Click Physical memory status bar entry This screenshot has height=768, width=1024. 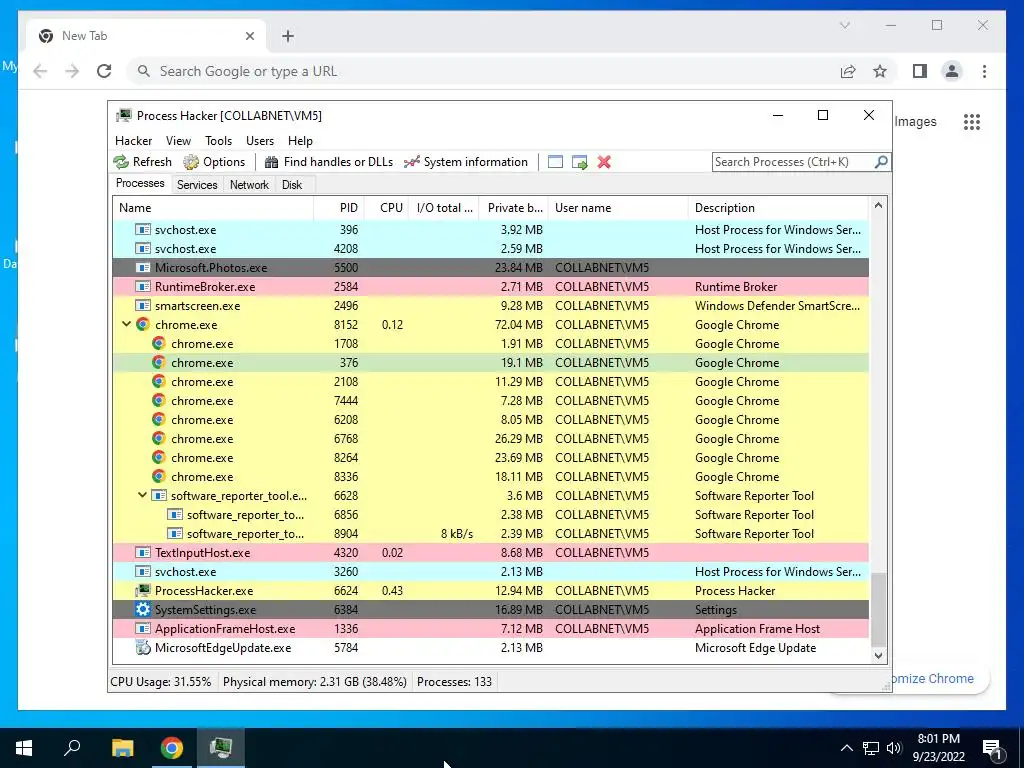click(x=315, y=682)
